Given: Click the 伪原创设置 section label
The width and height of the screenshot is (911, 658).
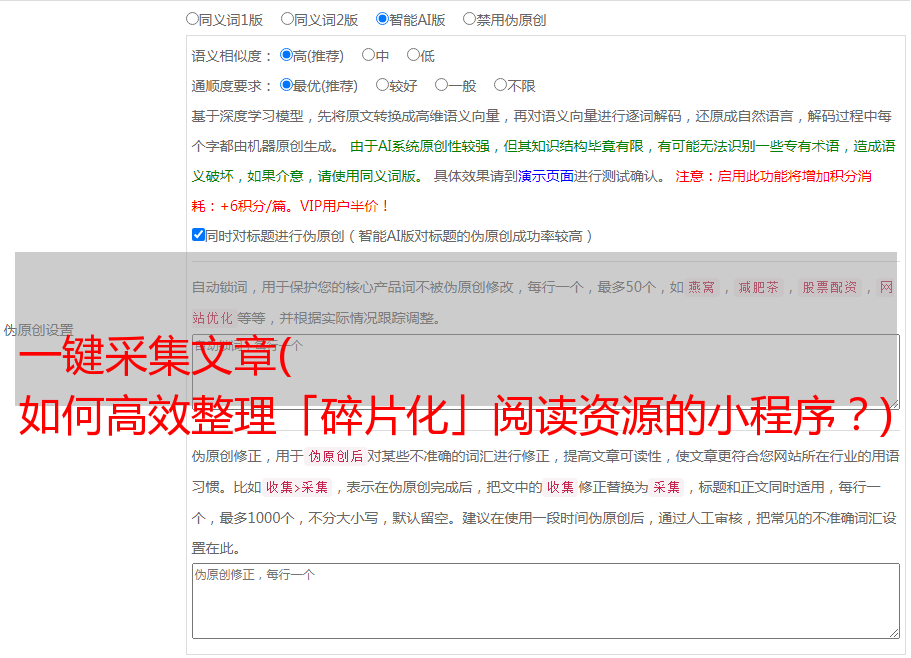Looking at the screenshot, I should click(x=38, y=330).
